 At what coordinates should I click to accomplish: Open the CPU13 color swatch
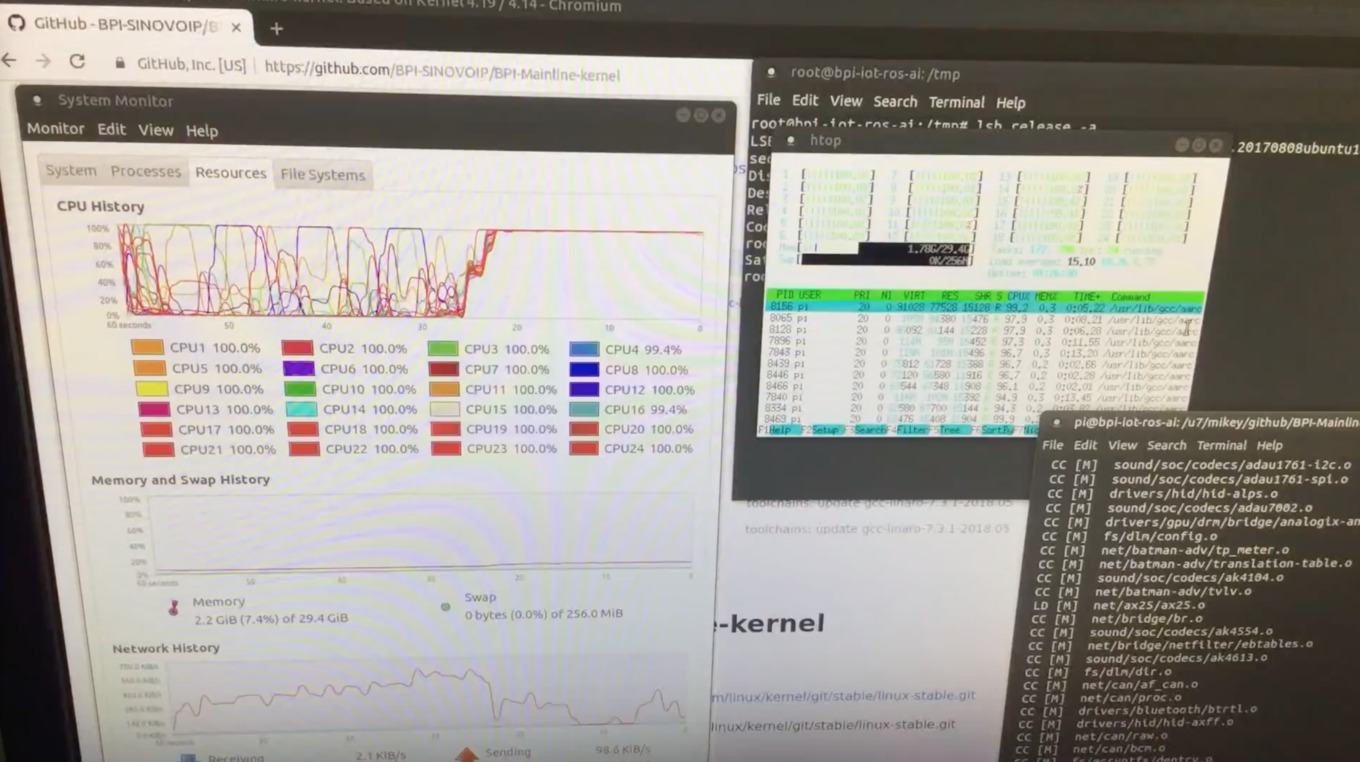pyautogui.click(x=154, y=409)
